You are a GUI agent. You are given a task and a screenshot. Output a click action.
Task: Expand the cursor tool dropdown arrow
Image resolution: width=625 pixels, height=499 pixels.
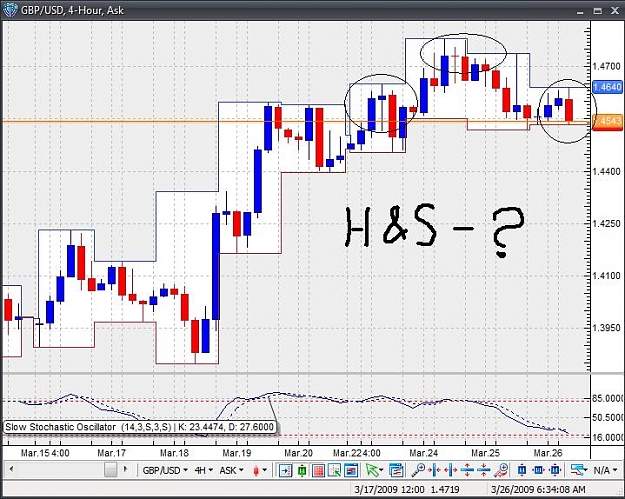[x=381, y=471]
